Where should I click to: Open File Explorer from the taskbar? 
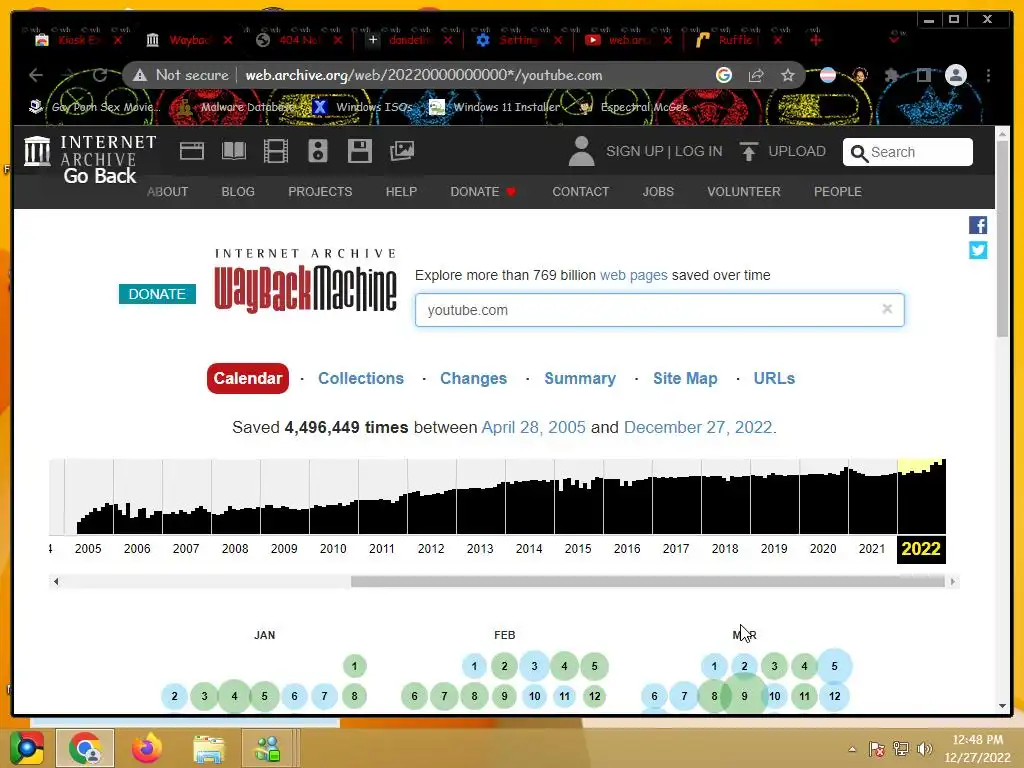(208, 748)
